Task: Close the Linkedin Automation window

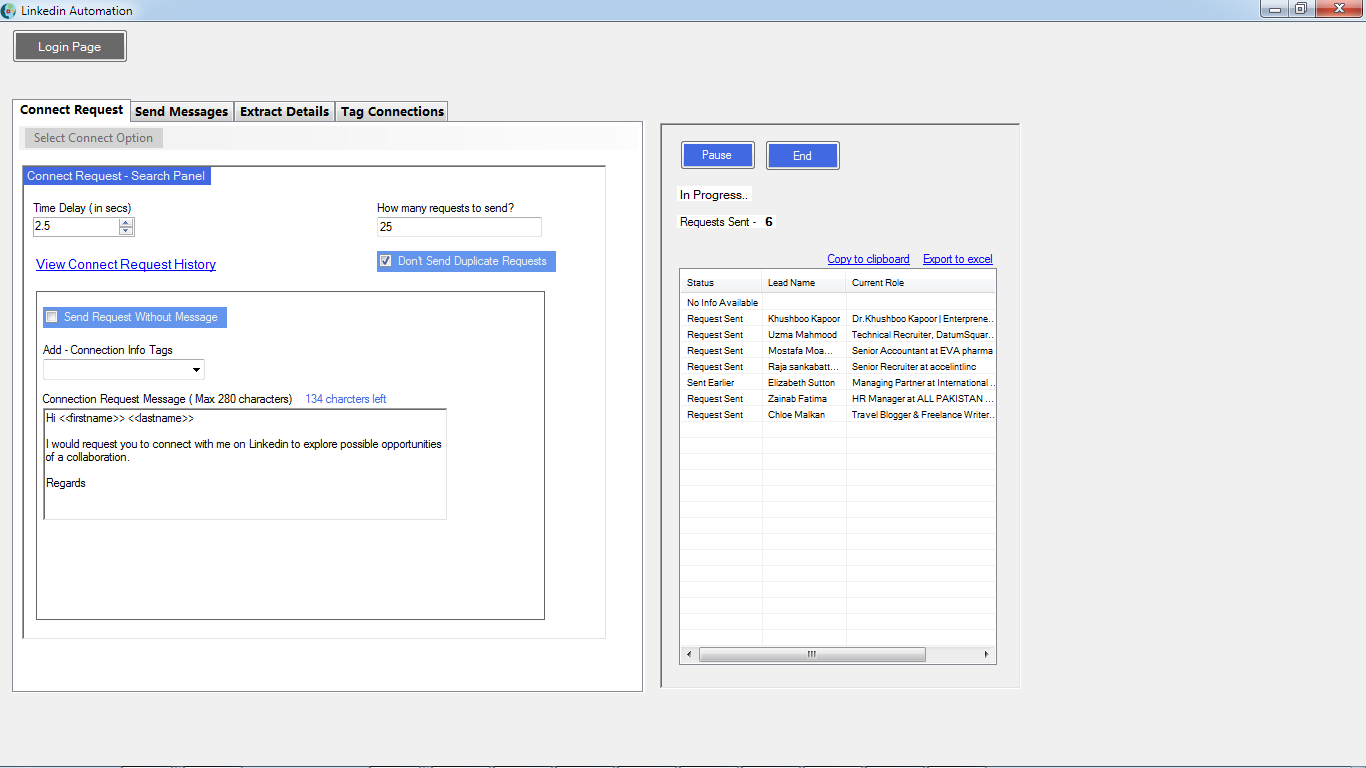Action: tap(1338, 9)
